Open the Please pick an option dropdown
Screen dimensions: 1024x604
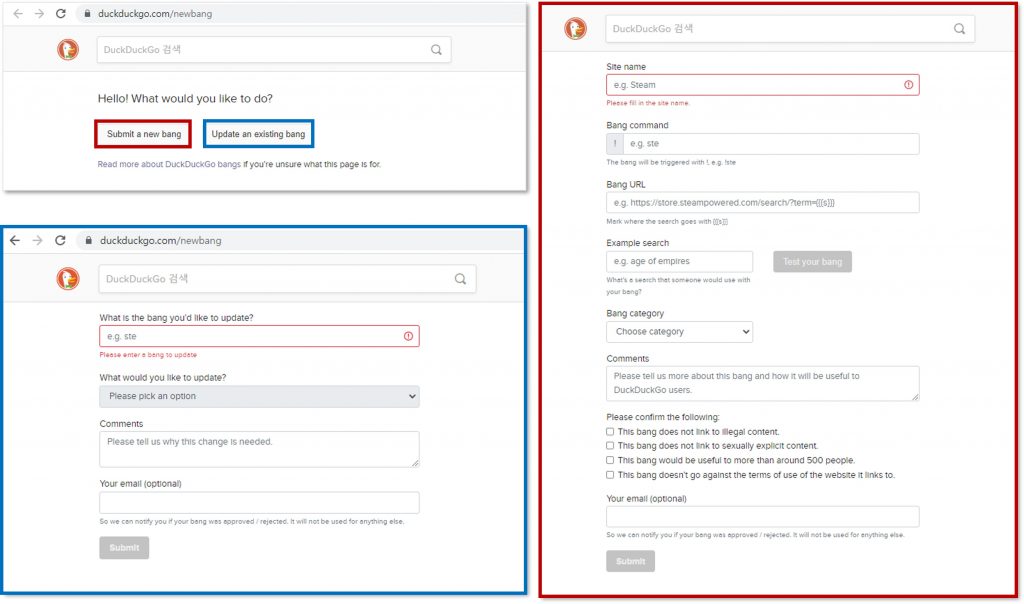click(259, 396)
